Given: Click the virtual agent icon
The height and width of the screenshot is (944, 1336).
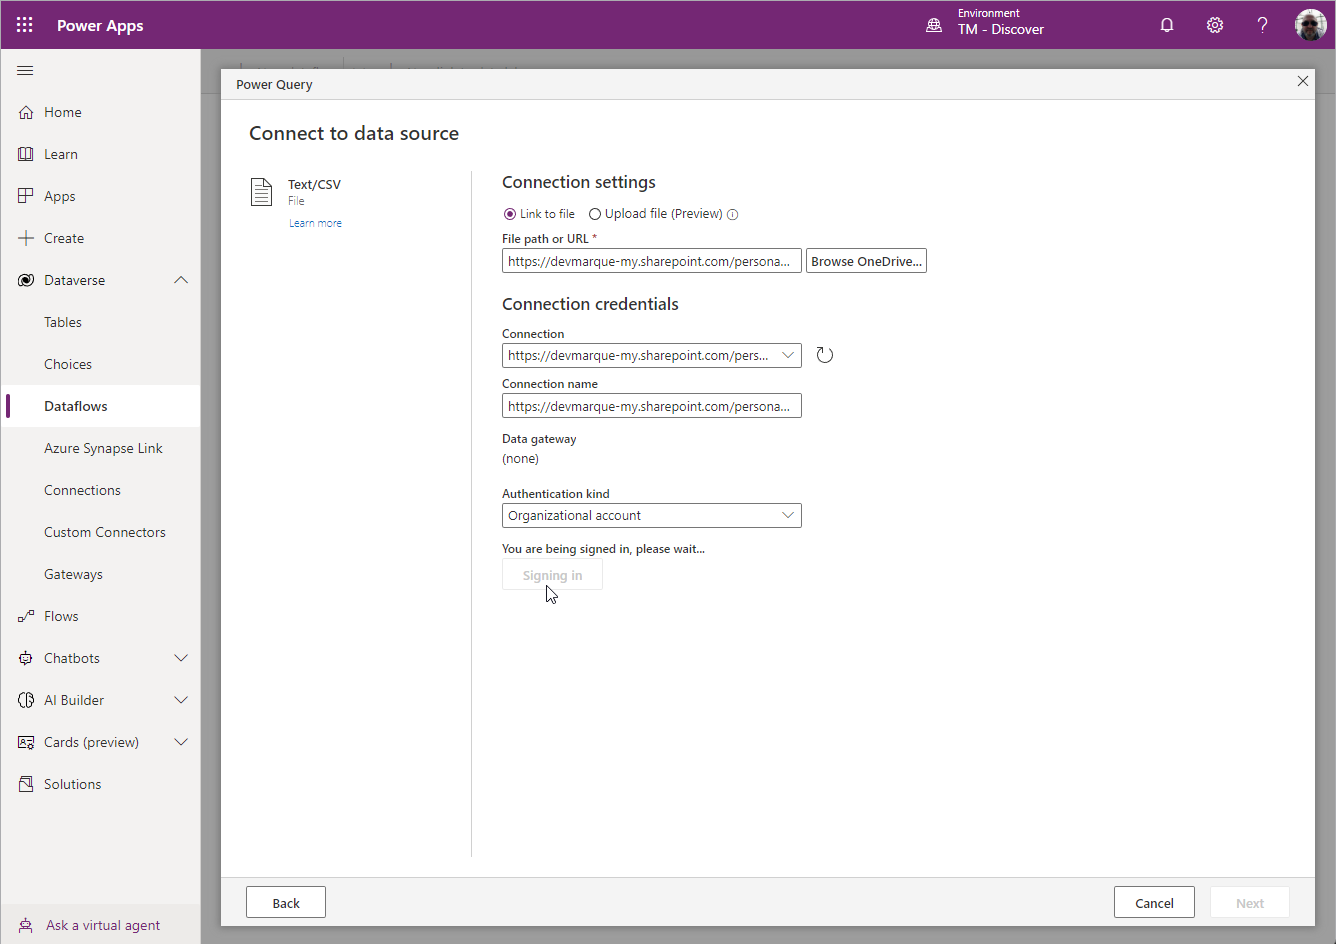Looking at the screenshot, I should click(x=26, y=925).
